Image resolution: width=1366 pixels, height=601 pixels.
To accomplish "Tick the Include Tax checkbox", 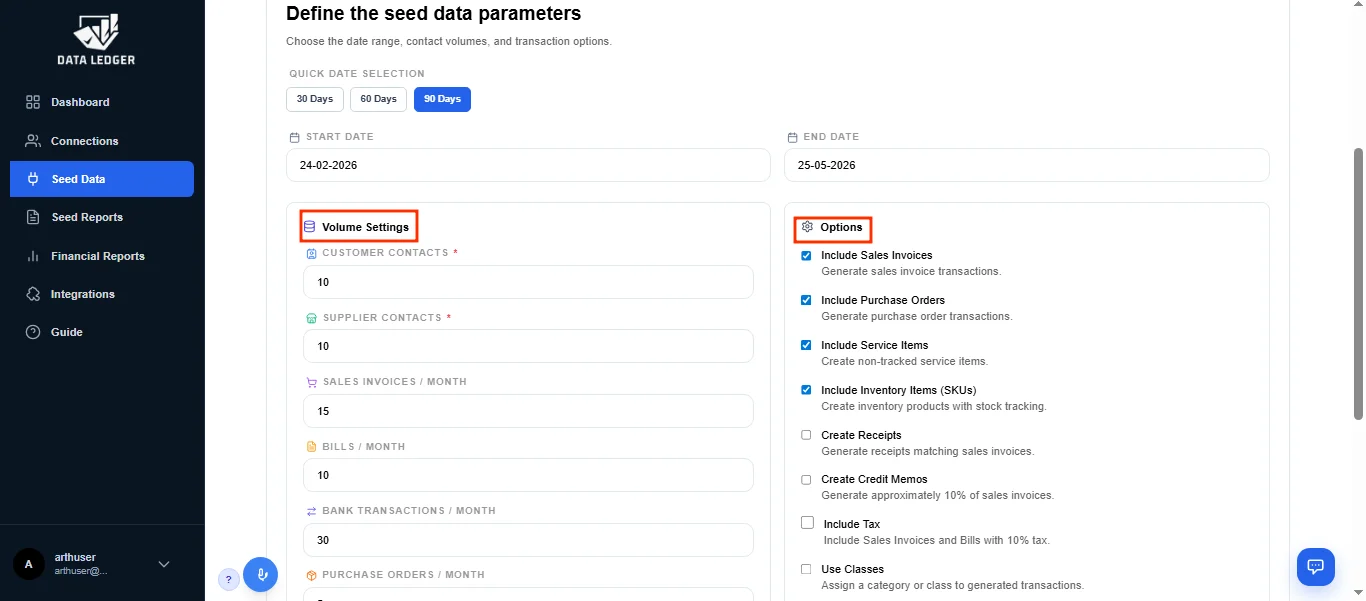I will [x=808, y=523].
